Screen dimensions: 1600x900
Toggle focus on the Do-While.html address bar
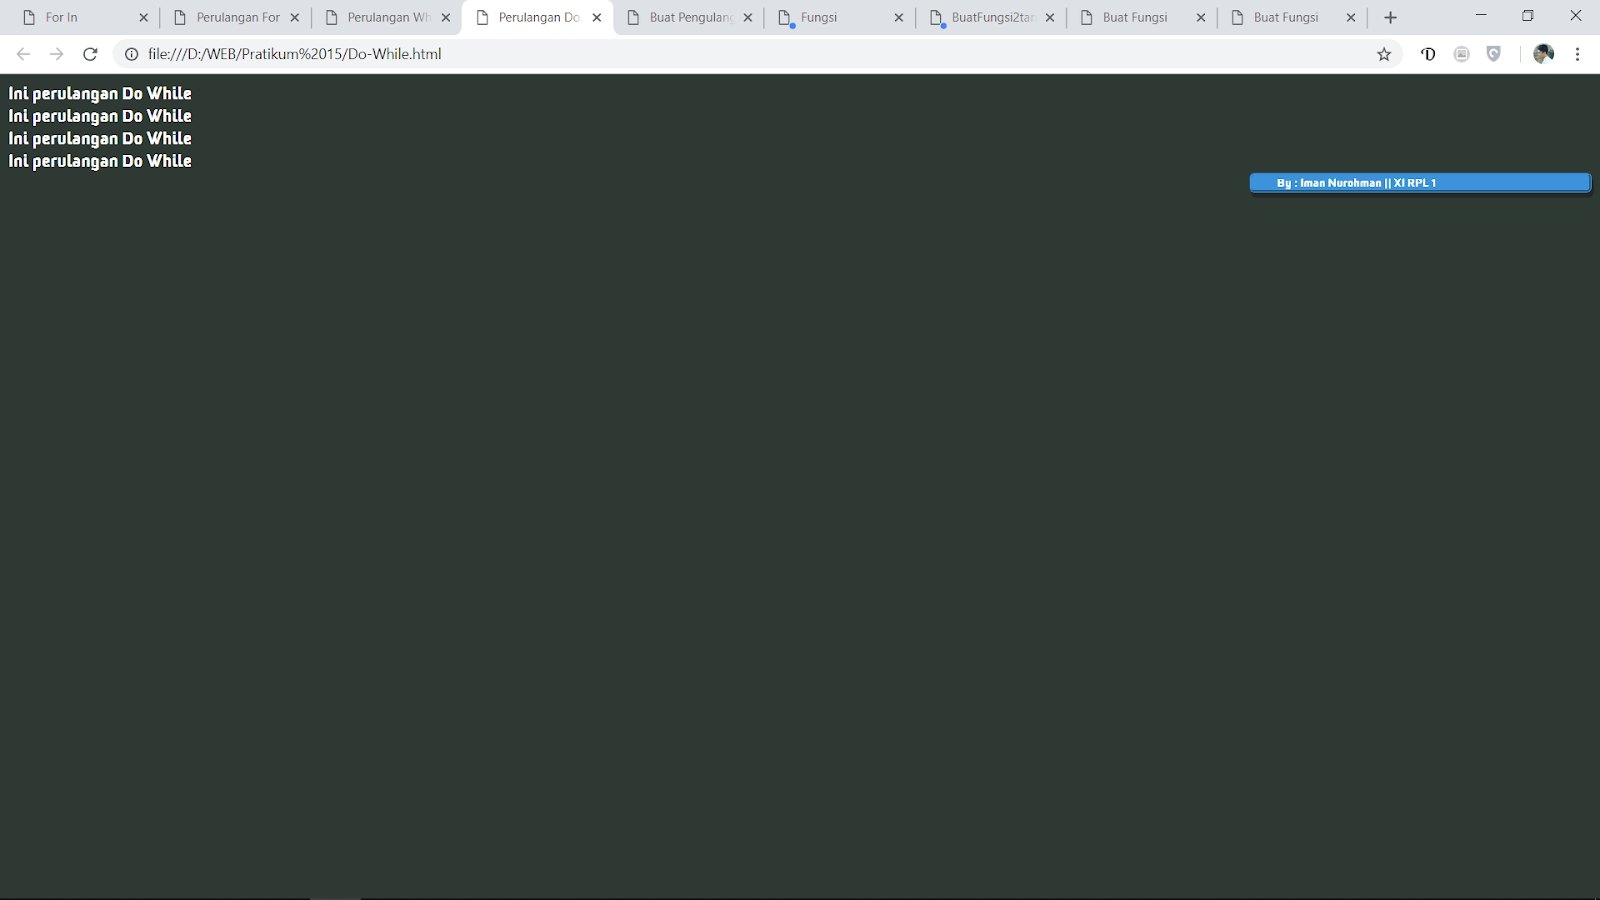(x=700, y=54)
